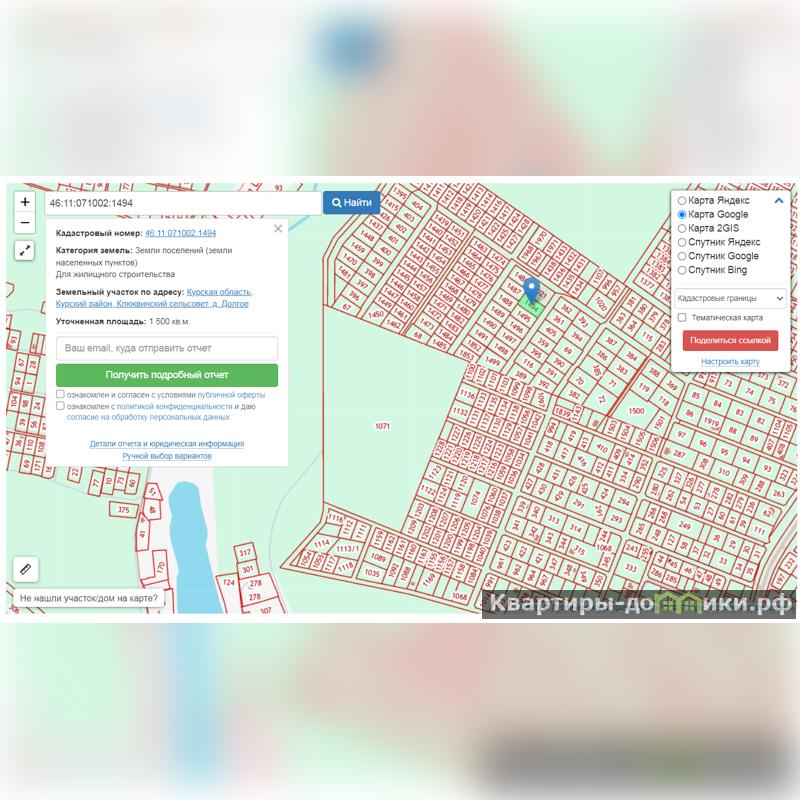Enable the Тематическая карта checkbox
The width and height of the screenshot is (800, 800).
[682, 318]
